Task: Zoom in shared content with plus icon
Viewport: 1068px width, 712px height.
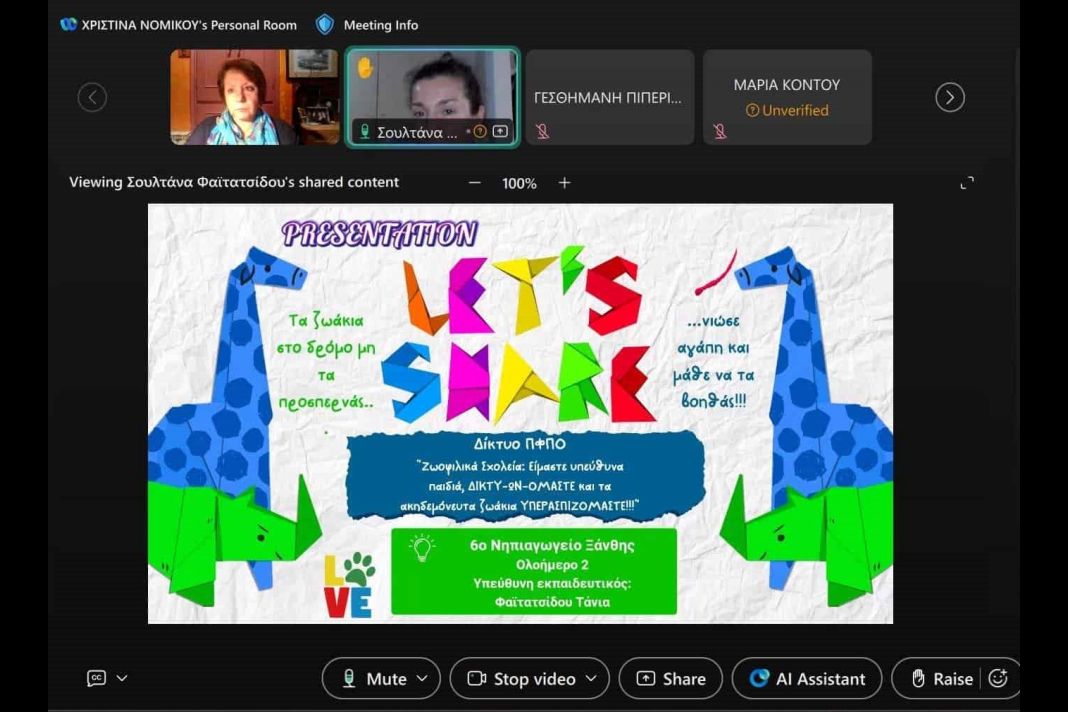Action: tap(564, 183)
